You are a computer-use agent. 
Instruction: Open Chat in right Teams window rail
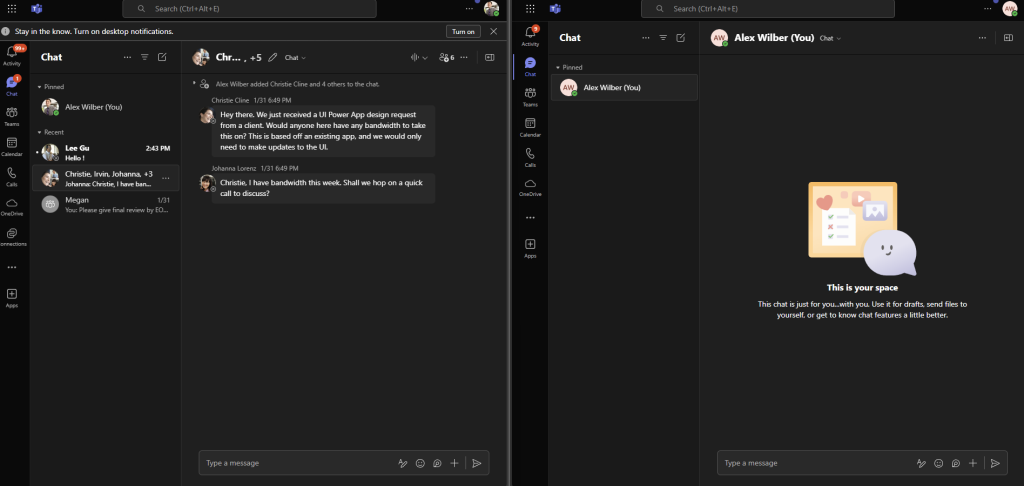tap(530, 66)
